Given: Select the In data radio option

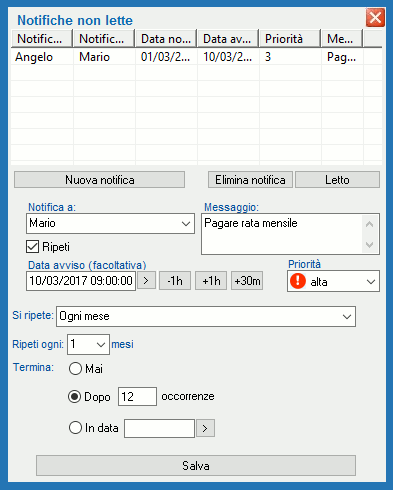Looking at the screenshot, I should coord(75,428).
